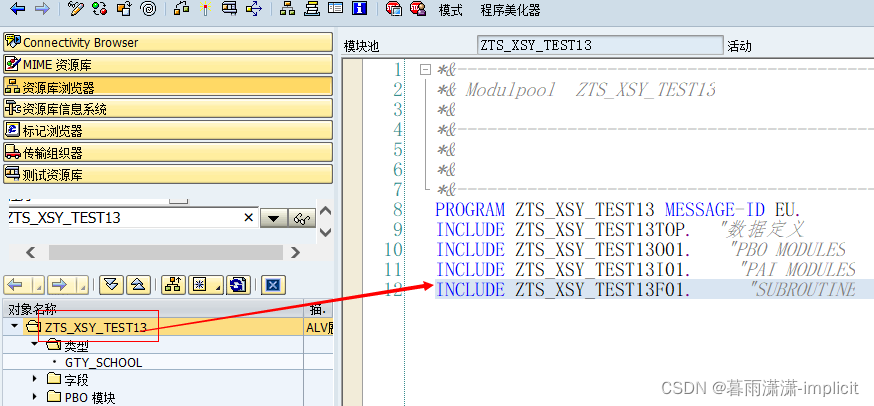Screen dimensions: 874x406
Task: Click the spiral Enhance icon
Action: pyautogui.click(x=148, y=9)
